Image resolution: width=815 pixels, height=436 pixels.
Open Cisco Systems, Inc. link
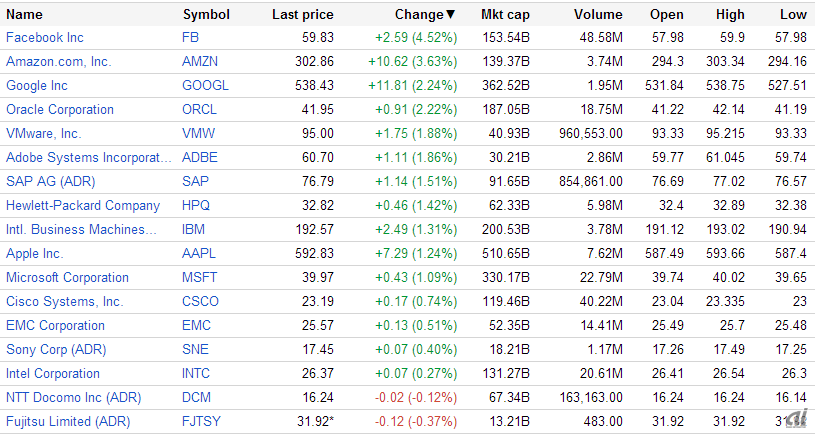click(x=64, y=302)
